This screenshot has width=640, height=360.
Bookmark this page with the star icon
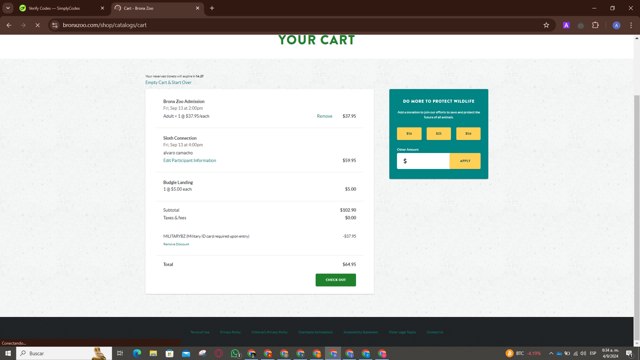tap(546, 25)
